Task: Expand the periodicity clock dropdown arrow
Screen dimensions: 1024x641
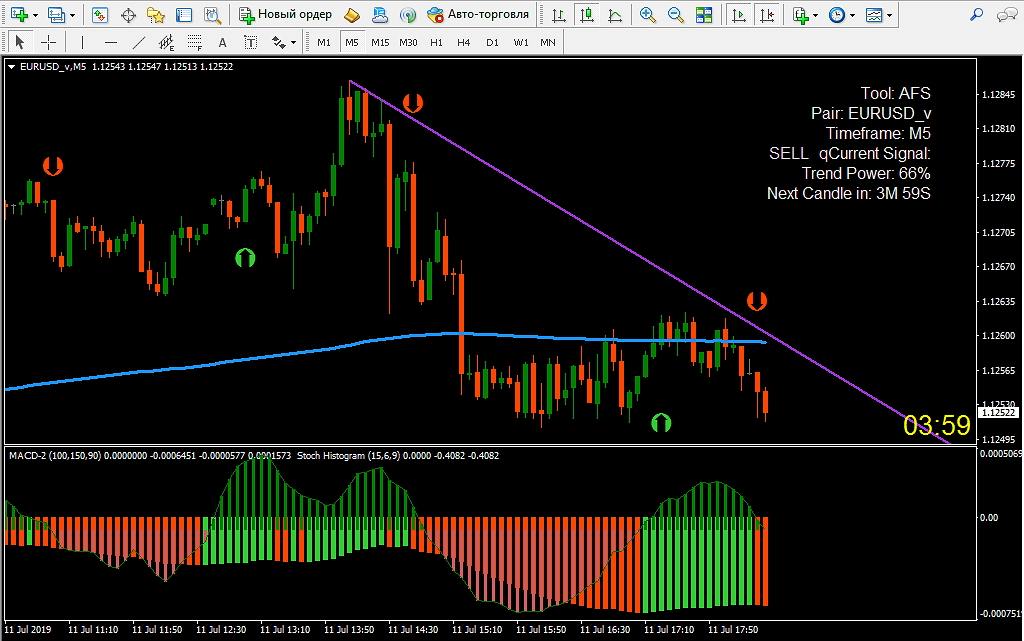Action: (x=852, y=15)
